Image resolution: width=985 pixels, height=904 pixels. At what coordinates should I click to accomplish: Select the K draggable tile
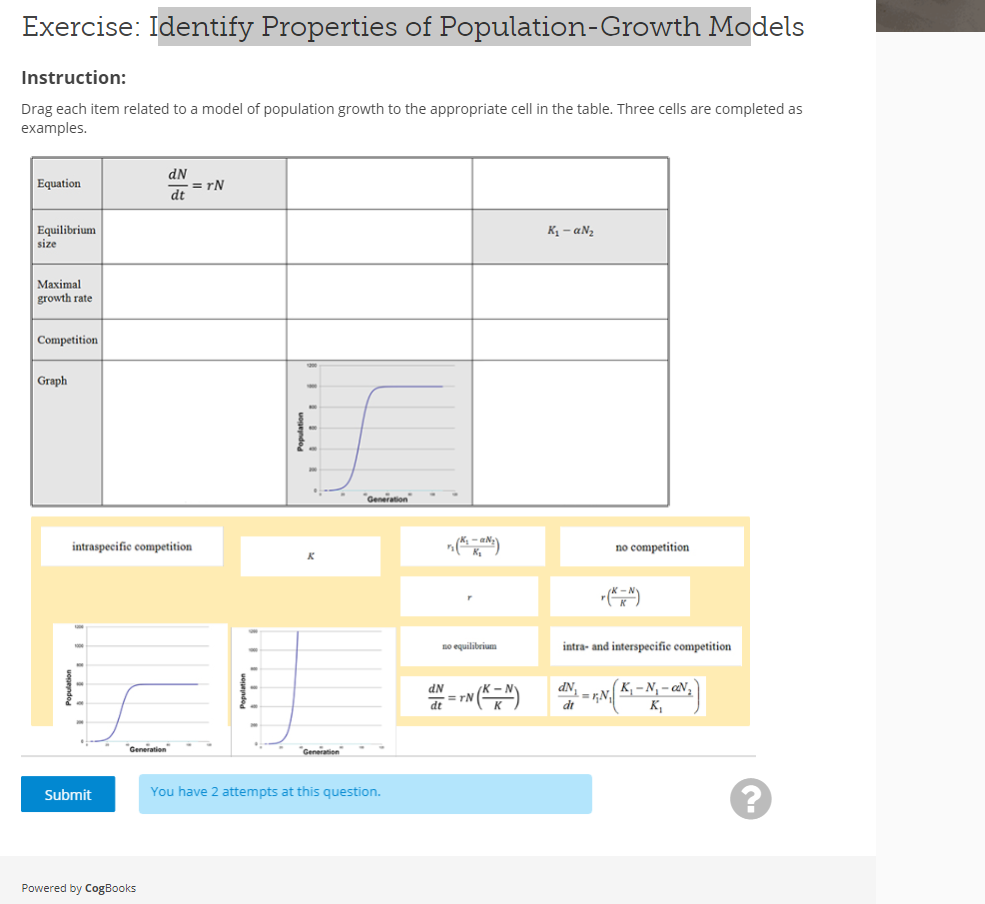(x=310, y=556)
